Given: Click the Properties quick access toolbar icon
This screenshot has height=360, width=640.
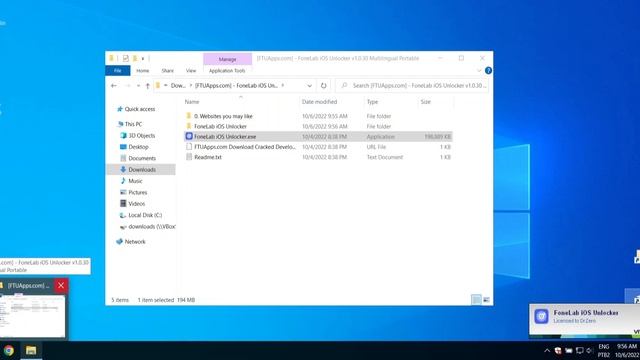Looking at the screenshot, I should coord(125,58).
